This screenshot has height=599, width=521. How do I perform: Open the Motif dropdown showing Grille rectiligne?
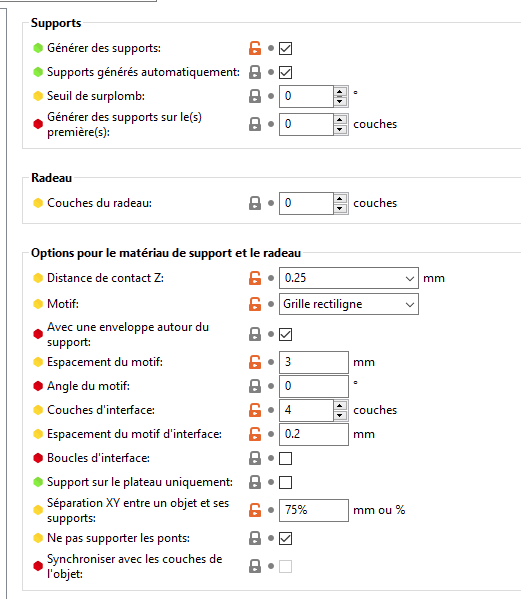pyautogui.click(x=349, y=304)
